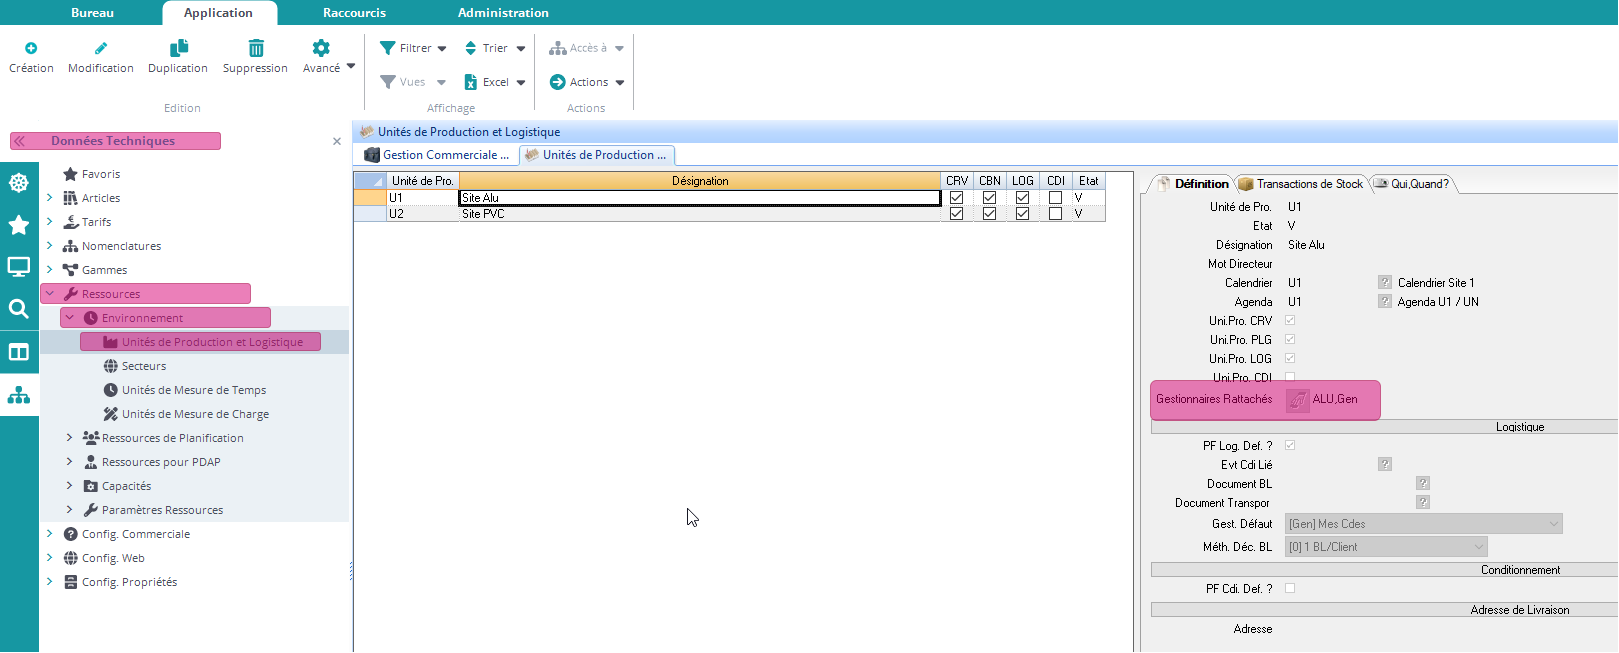Click the Modification pencil icon

click(100, 48)
